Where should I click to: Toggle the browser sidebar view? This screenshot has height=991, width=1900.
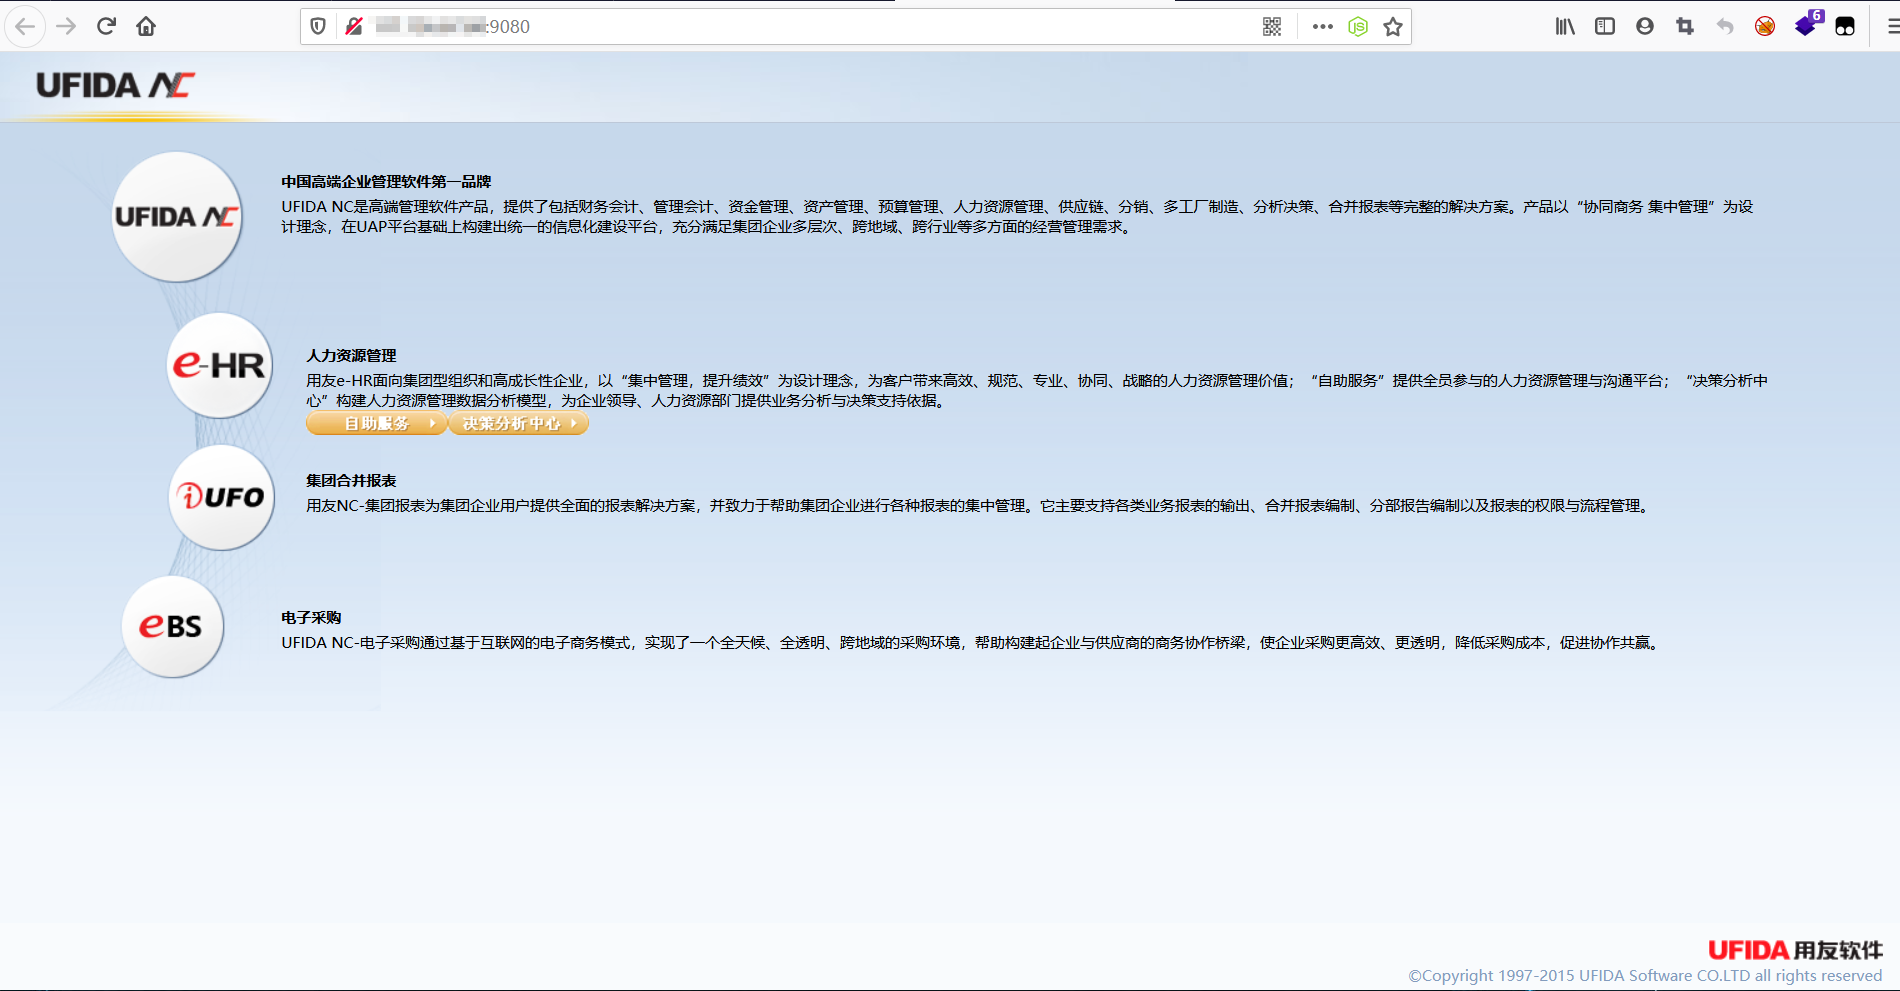click(1605, 27)
